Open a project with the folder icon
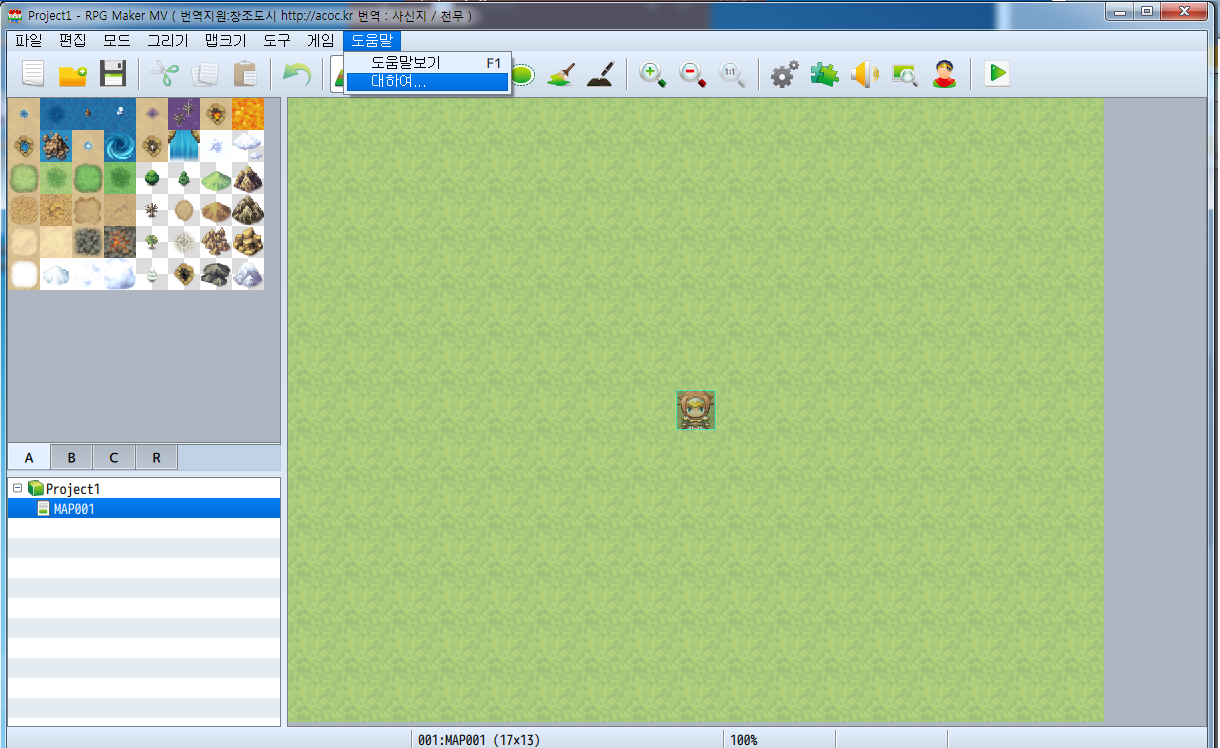The image size is (1220, 748). 72,74
